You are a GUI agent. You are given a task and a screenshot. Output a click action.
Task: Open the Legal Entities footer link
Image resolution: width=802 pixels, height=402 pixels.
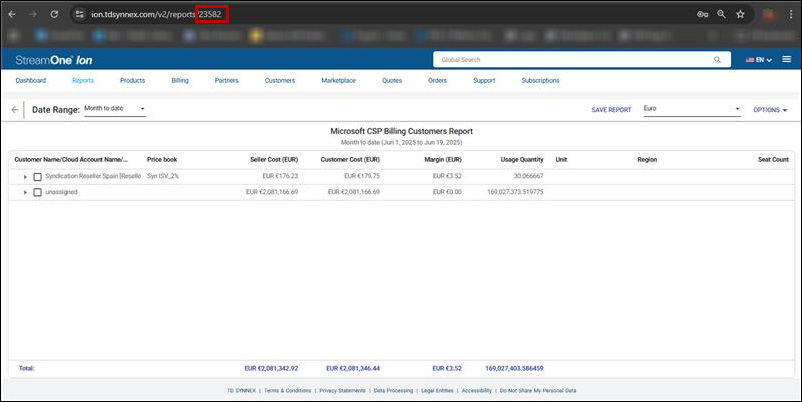pyautogui.click(x=437, y=391)
